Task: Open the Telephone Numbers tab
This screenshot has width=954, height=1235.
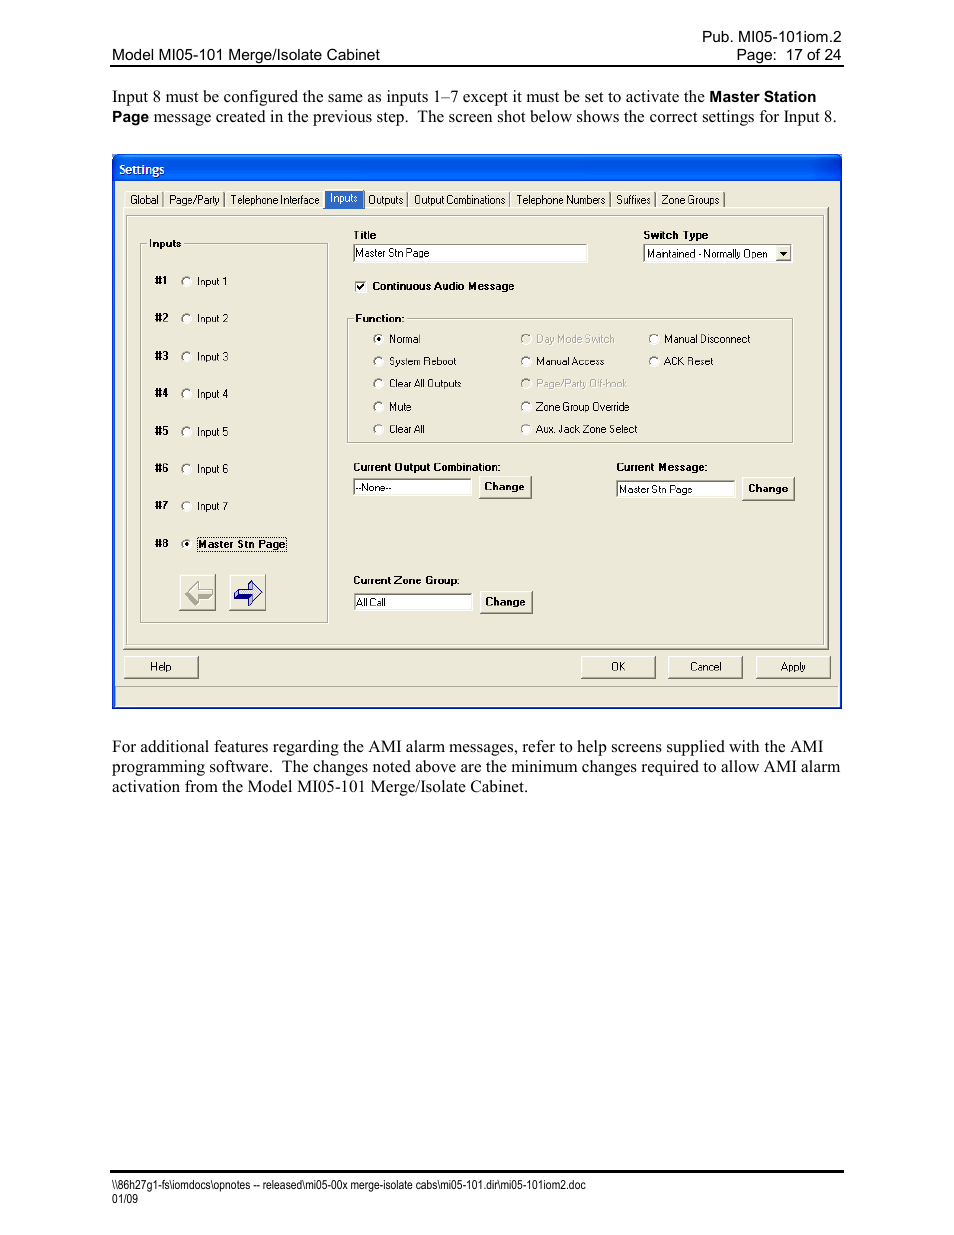Action: (561, 200)
